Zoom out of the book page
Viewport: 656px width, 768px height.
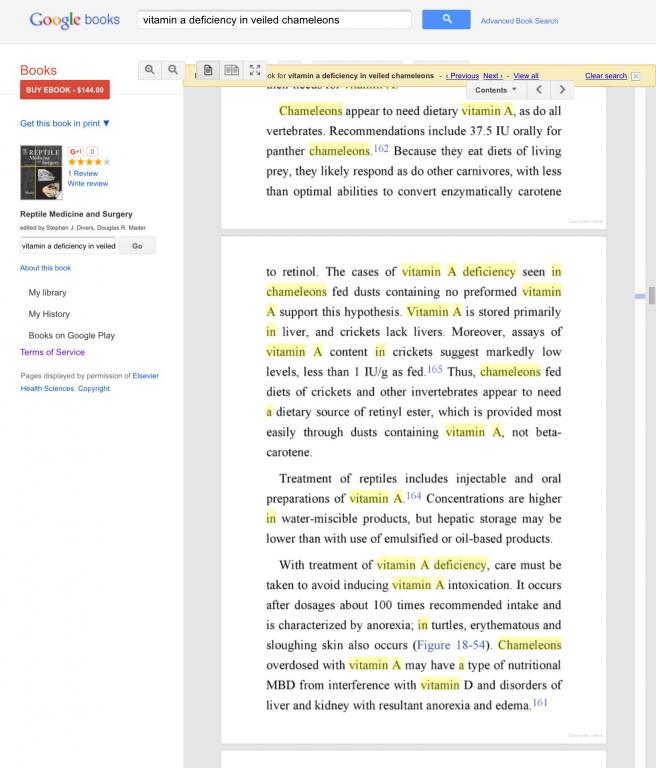pyautogui.click(x=173, y=70)
